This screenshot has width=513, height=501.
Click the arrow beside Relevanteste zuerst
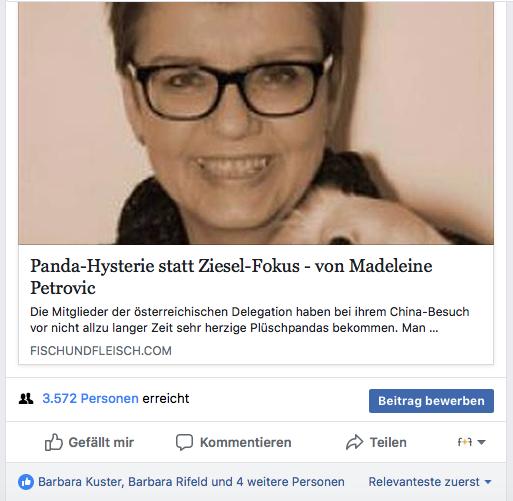point(488,482)
